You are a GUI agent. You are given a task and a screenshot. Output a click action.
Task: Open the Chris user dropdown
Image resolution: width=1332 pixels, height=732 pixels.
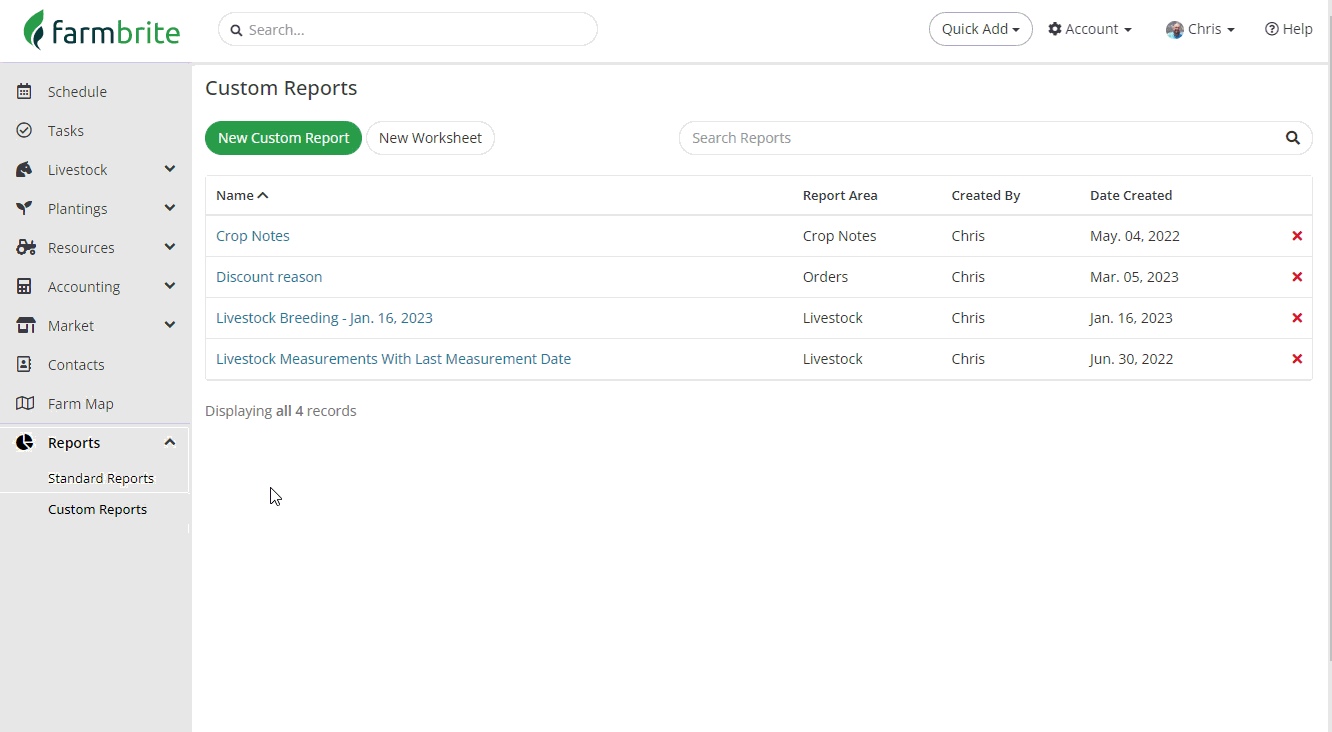tap(1200, 29)
